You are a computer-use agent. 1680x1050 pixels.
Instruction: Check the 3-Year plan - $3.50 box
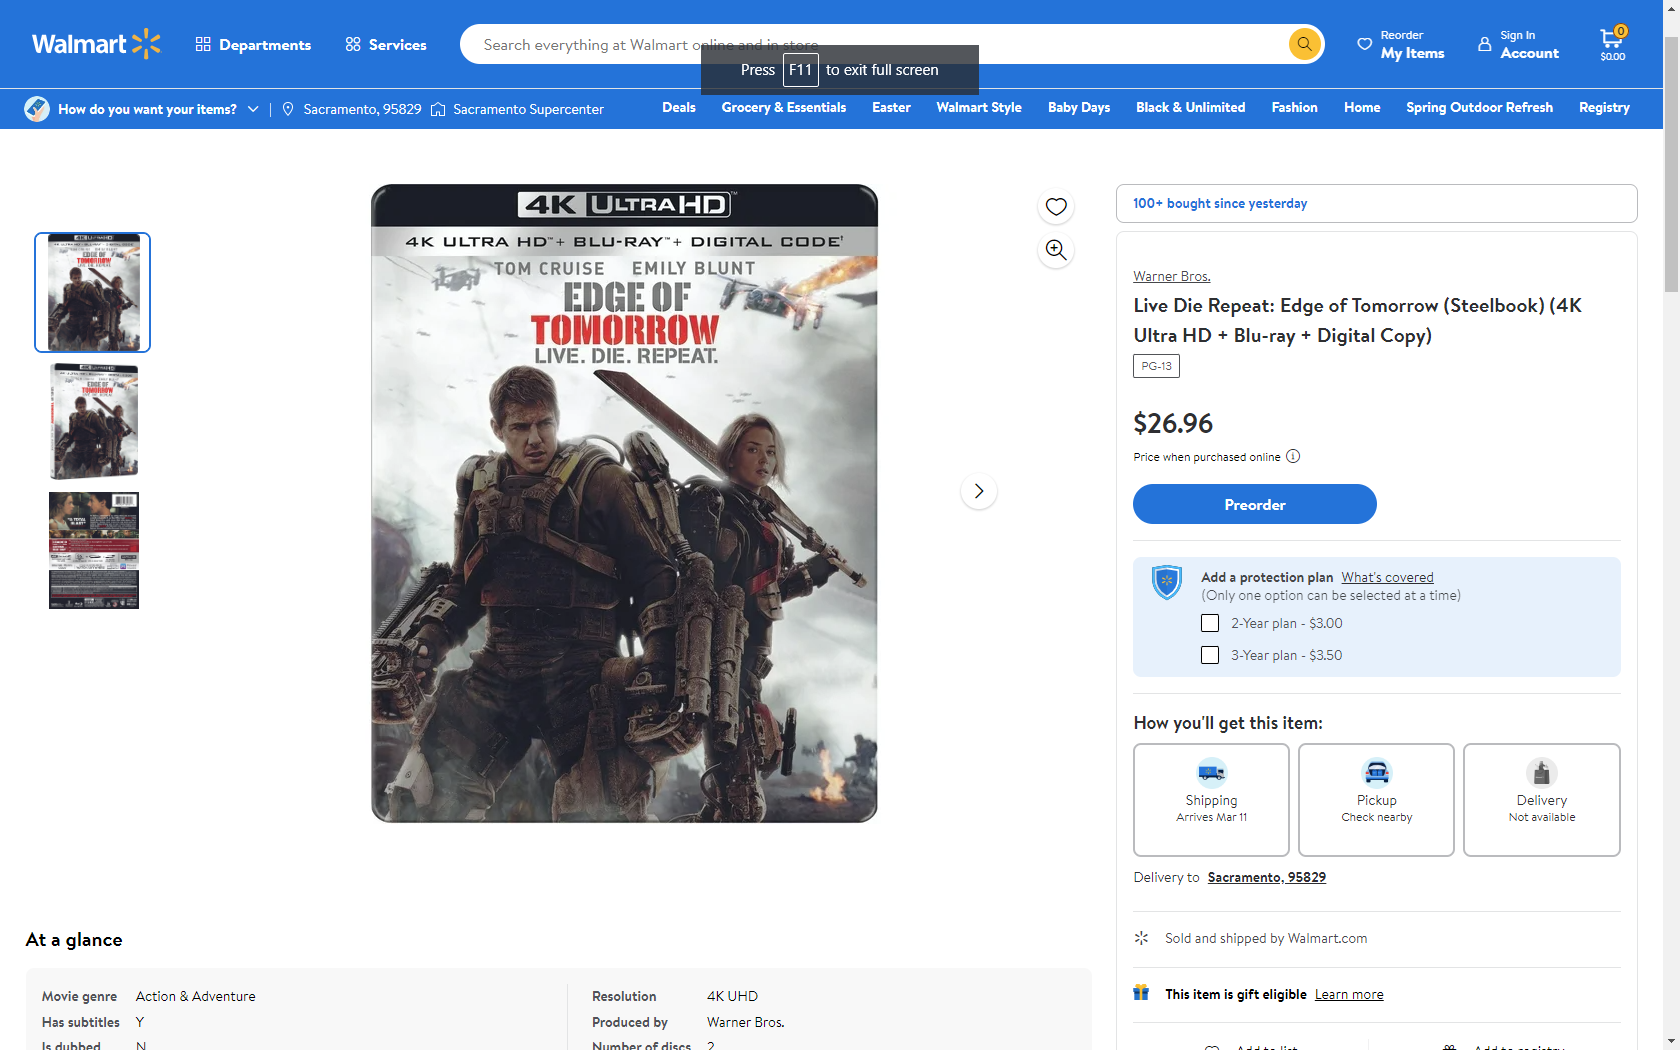click(x=1210, y=655)
